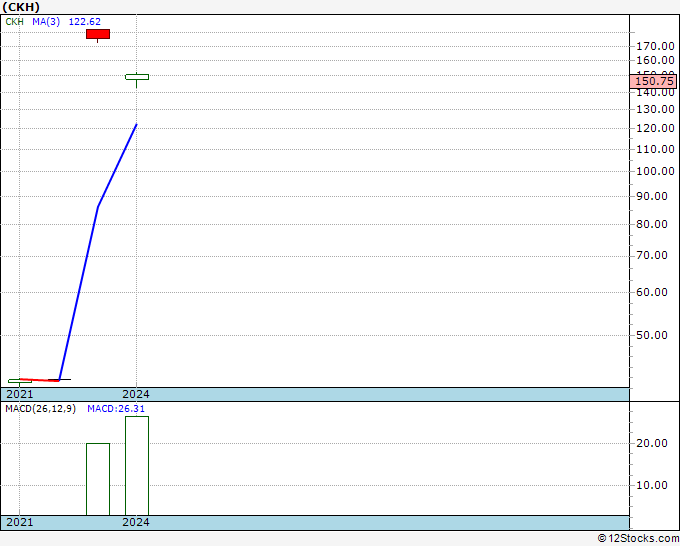Select the red candlestick near 170
The image size is (680, 546).
(x=98, y=34)
